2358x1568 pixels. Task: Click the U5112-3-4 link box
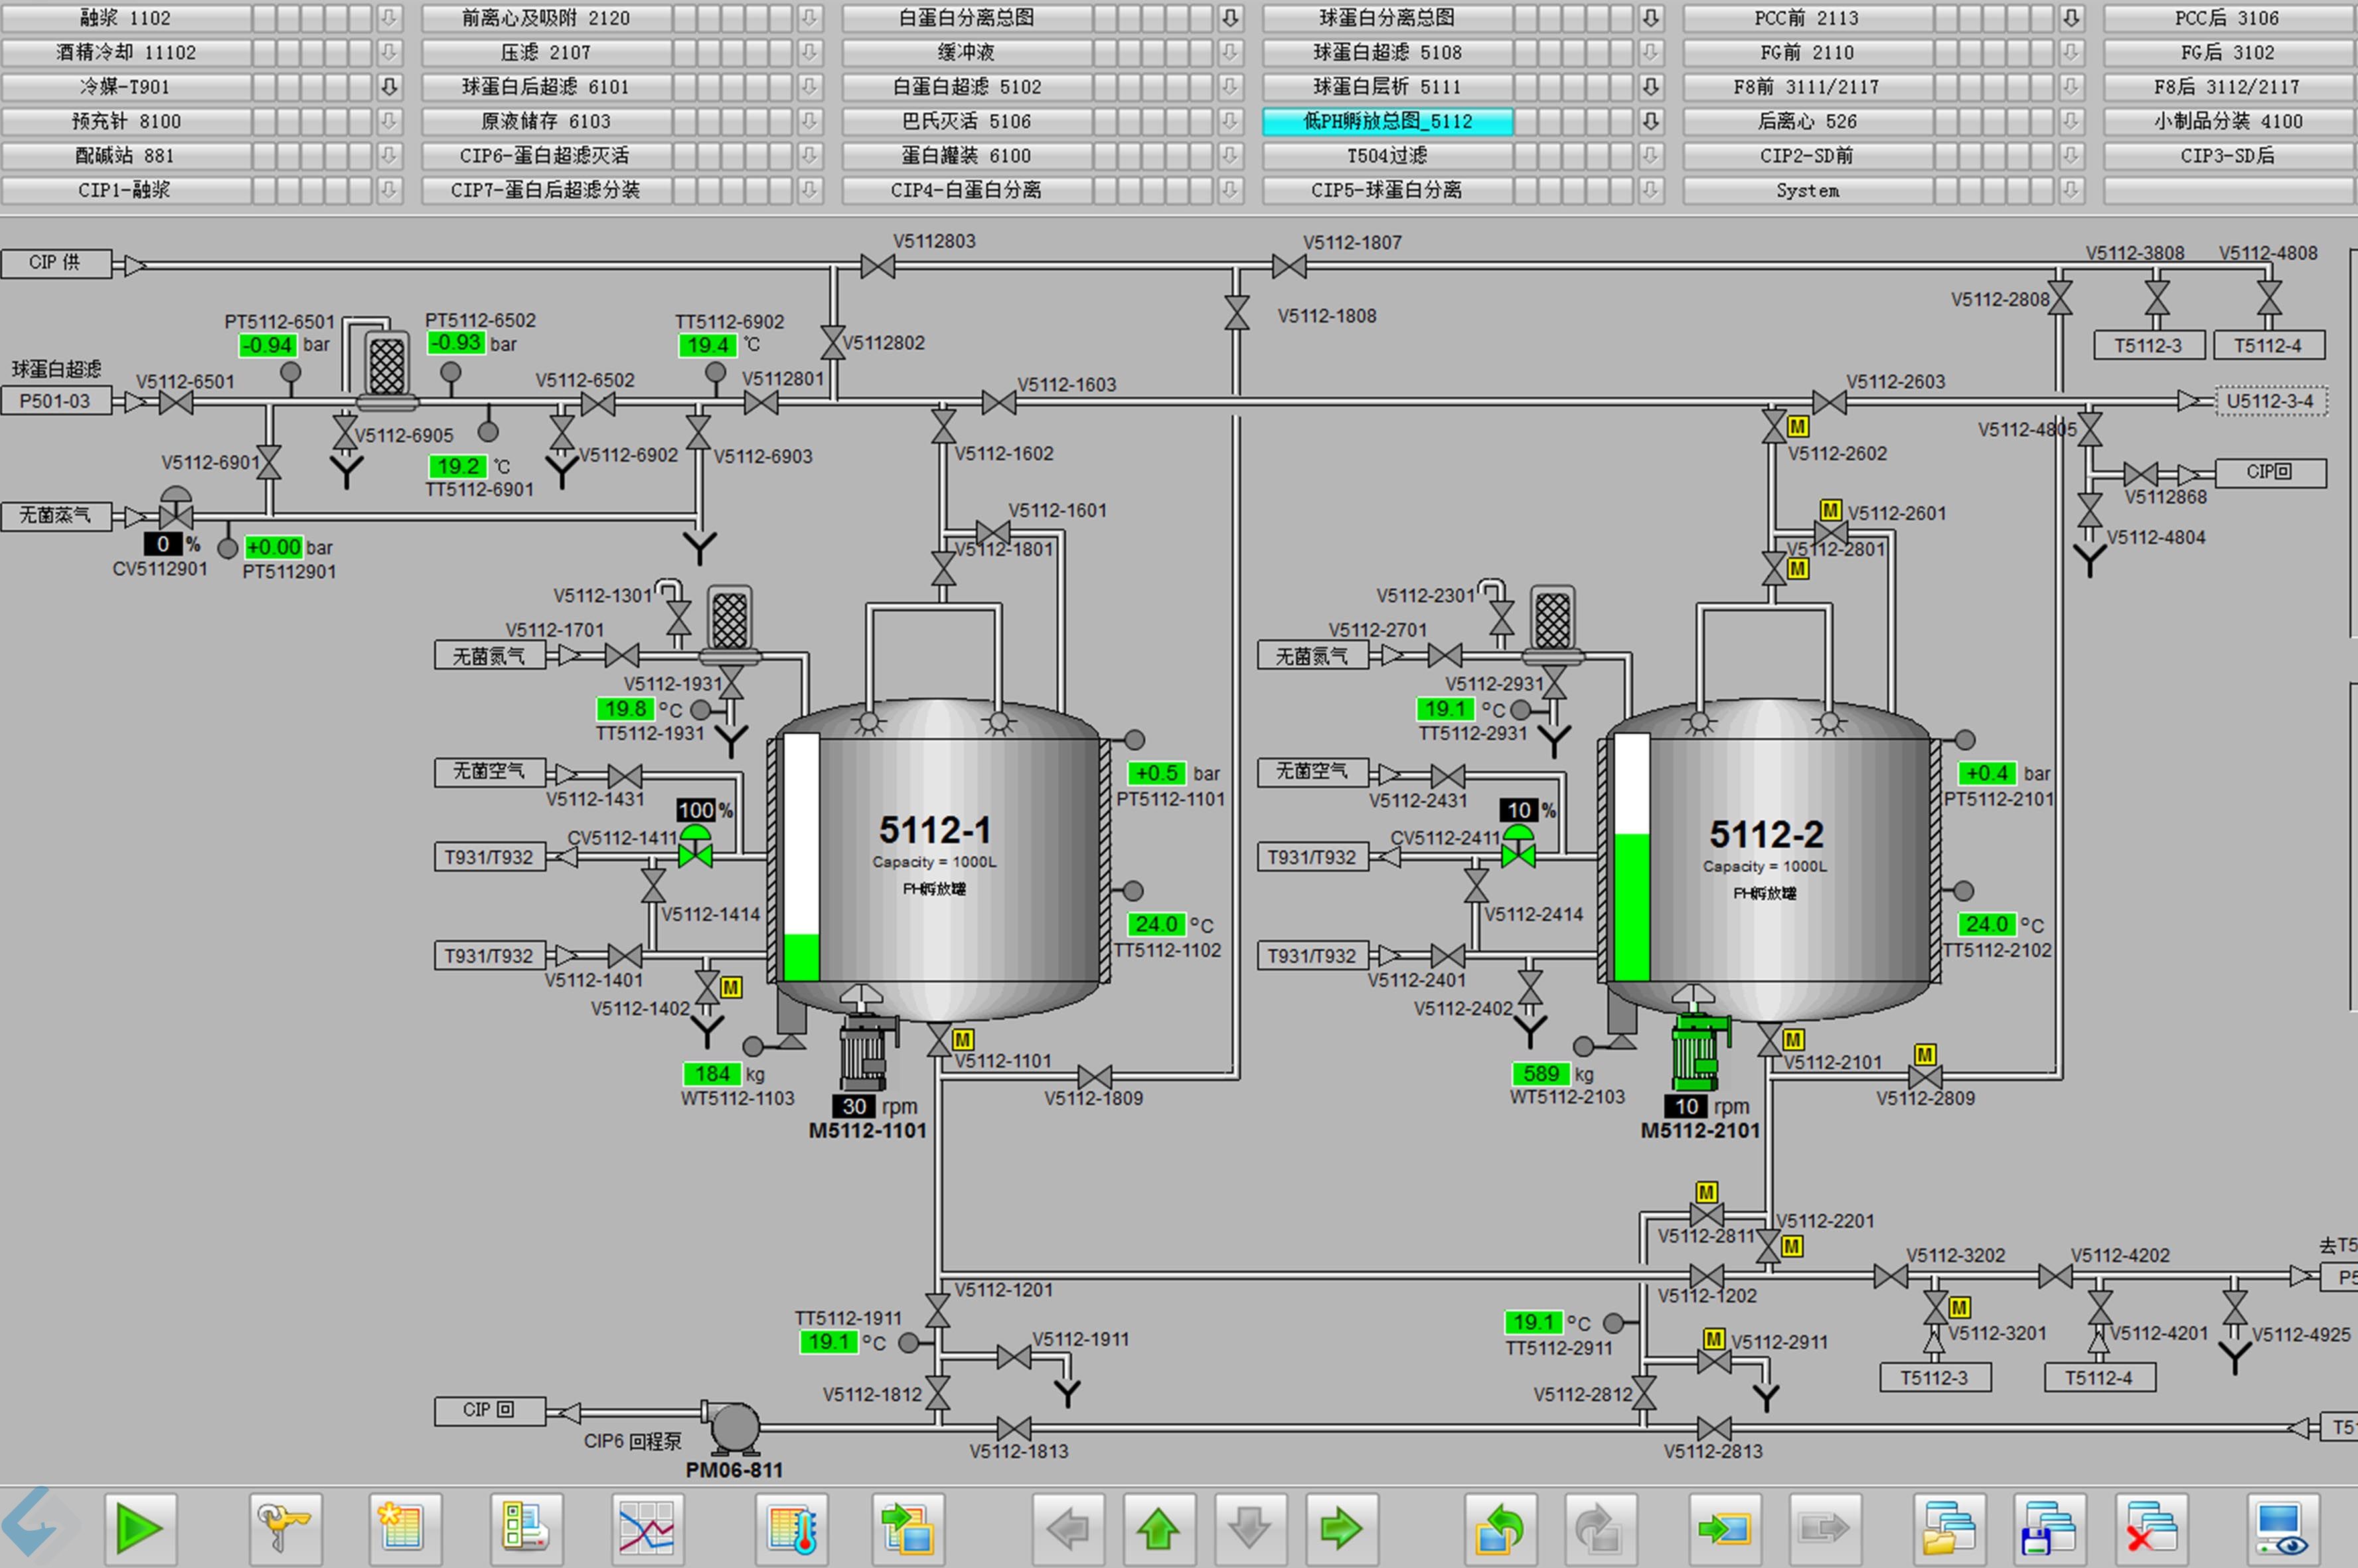point(2270,401)
